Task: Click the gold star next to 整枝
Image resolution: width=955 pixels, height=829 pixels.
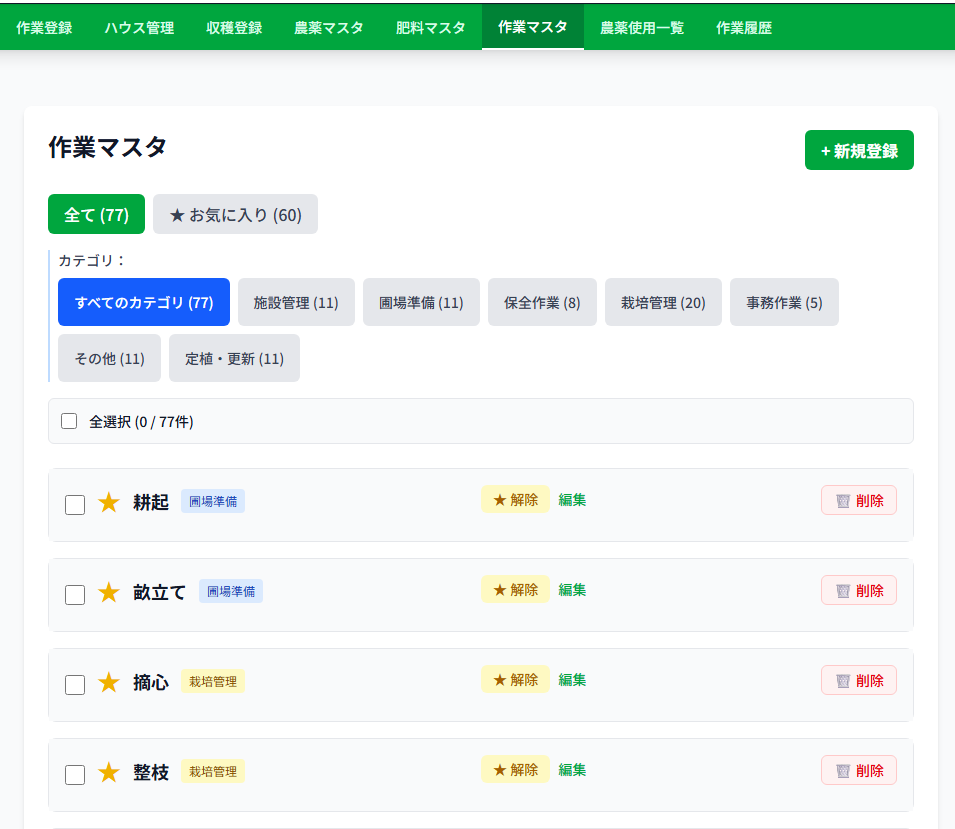Action: click(109, 773)
